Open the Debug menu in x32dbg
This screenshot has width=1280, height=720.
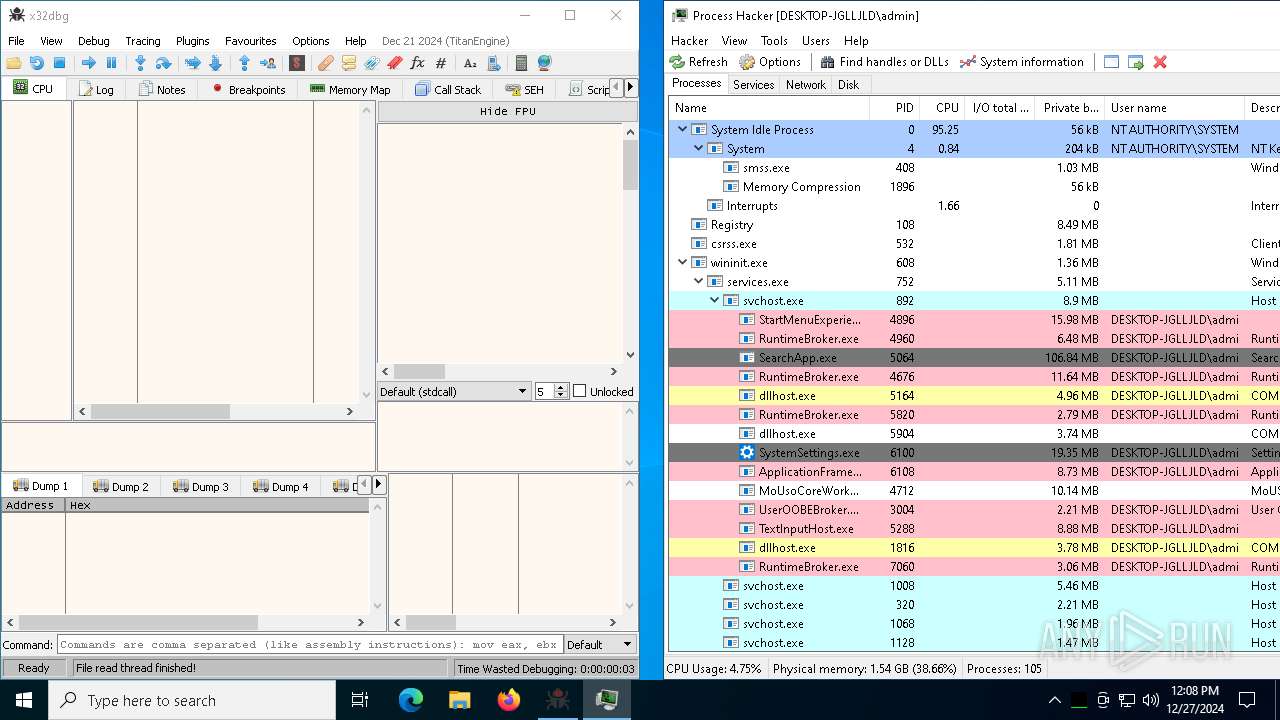click(94, 41)
